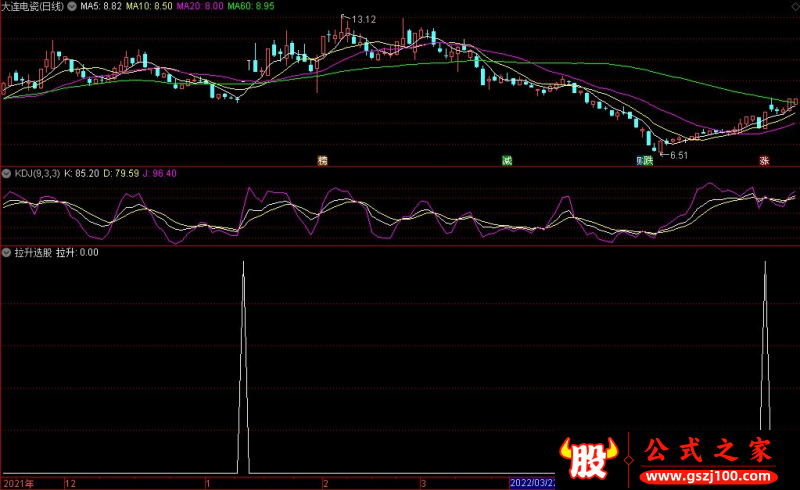Open 拉升选股 indicator dropdown arrow

(x=6, y=252)
